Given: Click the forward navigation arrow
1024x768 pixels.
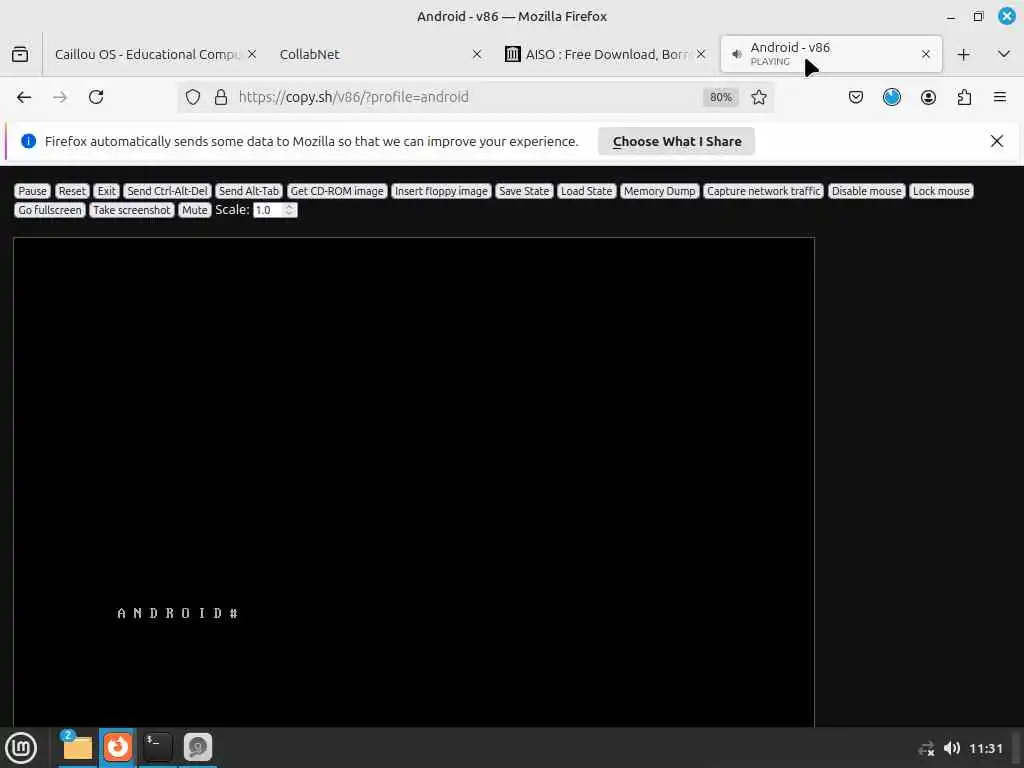Looking at the screenshot, I should pyautogui.click(x=60, y=97).
